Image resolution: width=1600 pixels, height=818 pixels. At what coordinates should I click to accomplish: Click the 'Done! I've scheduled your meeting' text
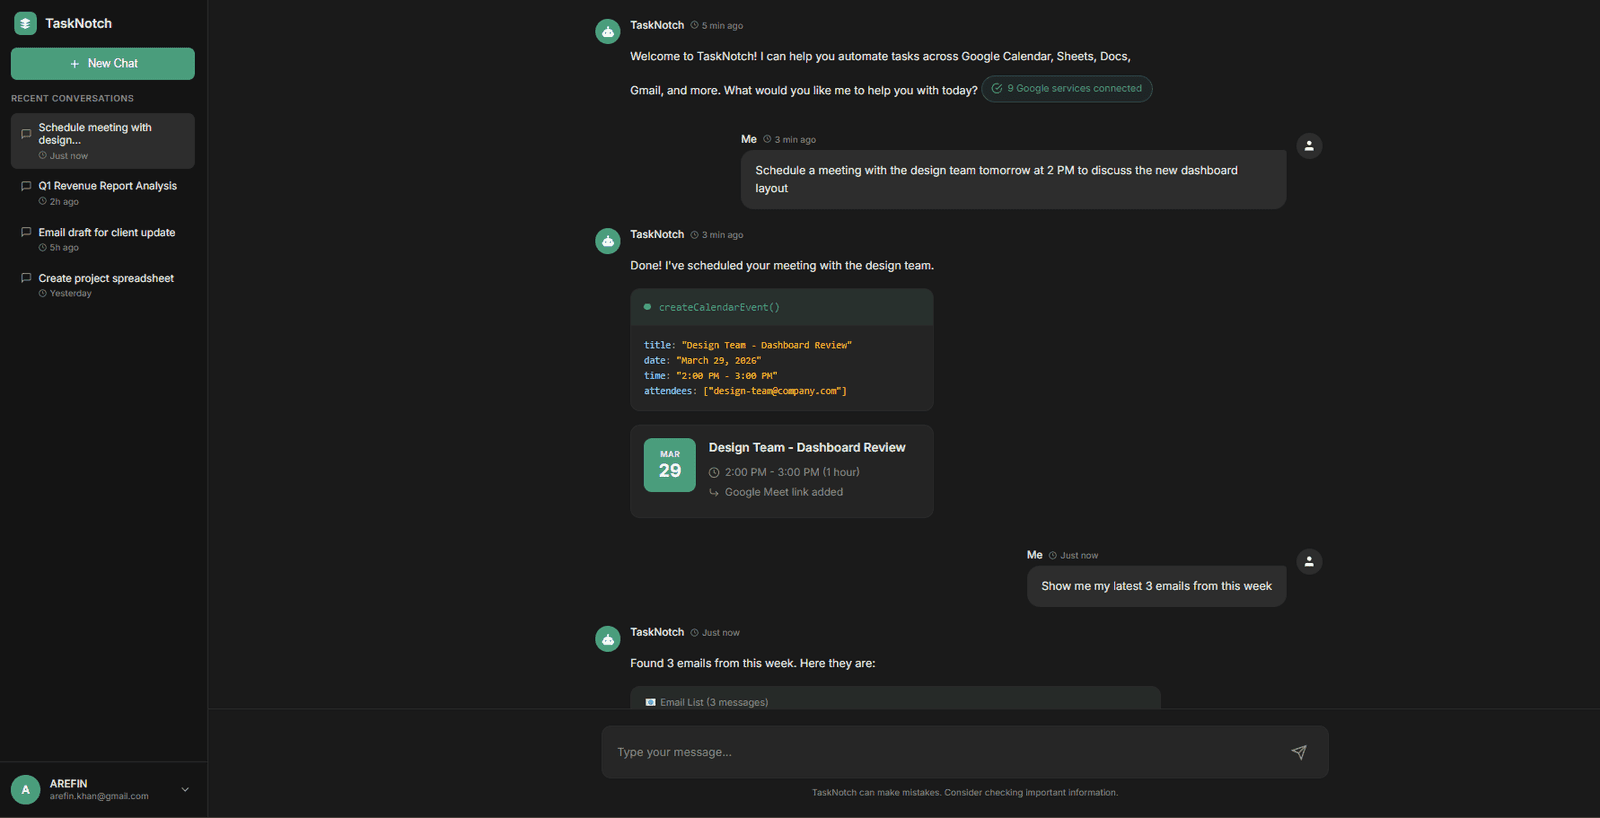click(782, 265)
